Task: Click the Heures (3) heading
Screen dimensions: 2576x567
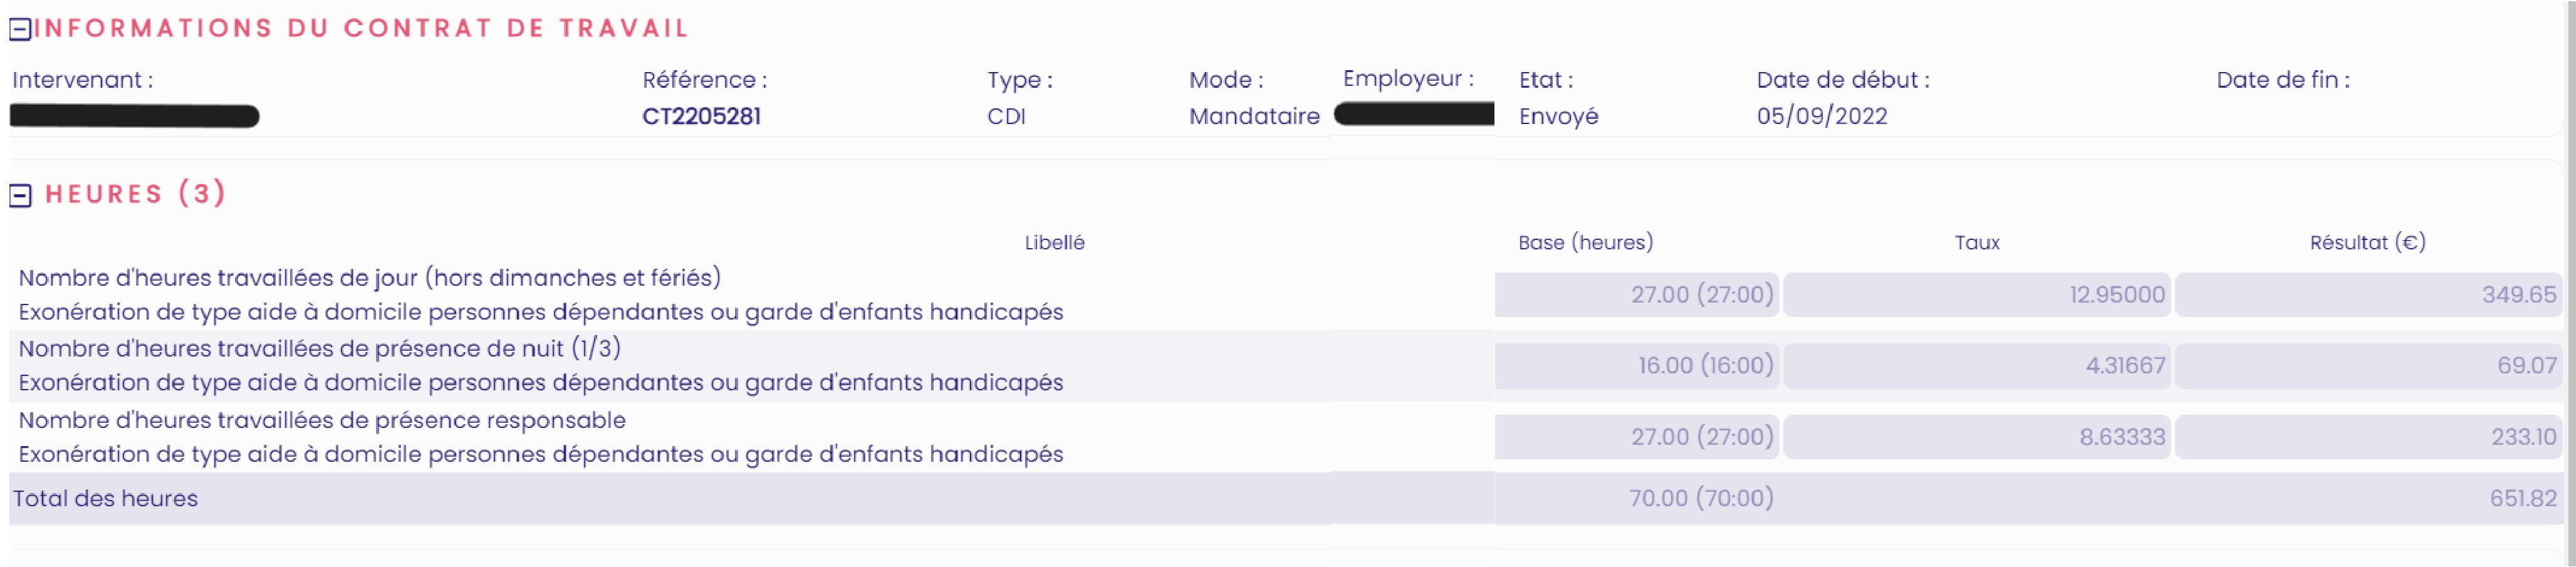Action: pyautogui.click(x=136, y=193)
